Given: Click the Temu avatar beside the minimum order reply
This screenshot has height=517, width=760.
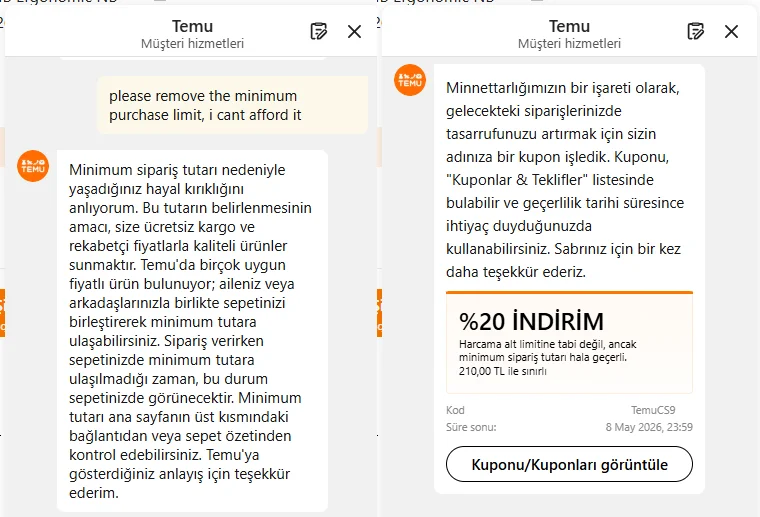Looking at the screenshot, I should pyautogui.click(x=33, y=166).
